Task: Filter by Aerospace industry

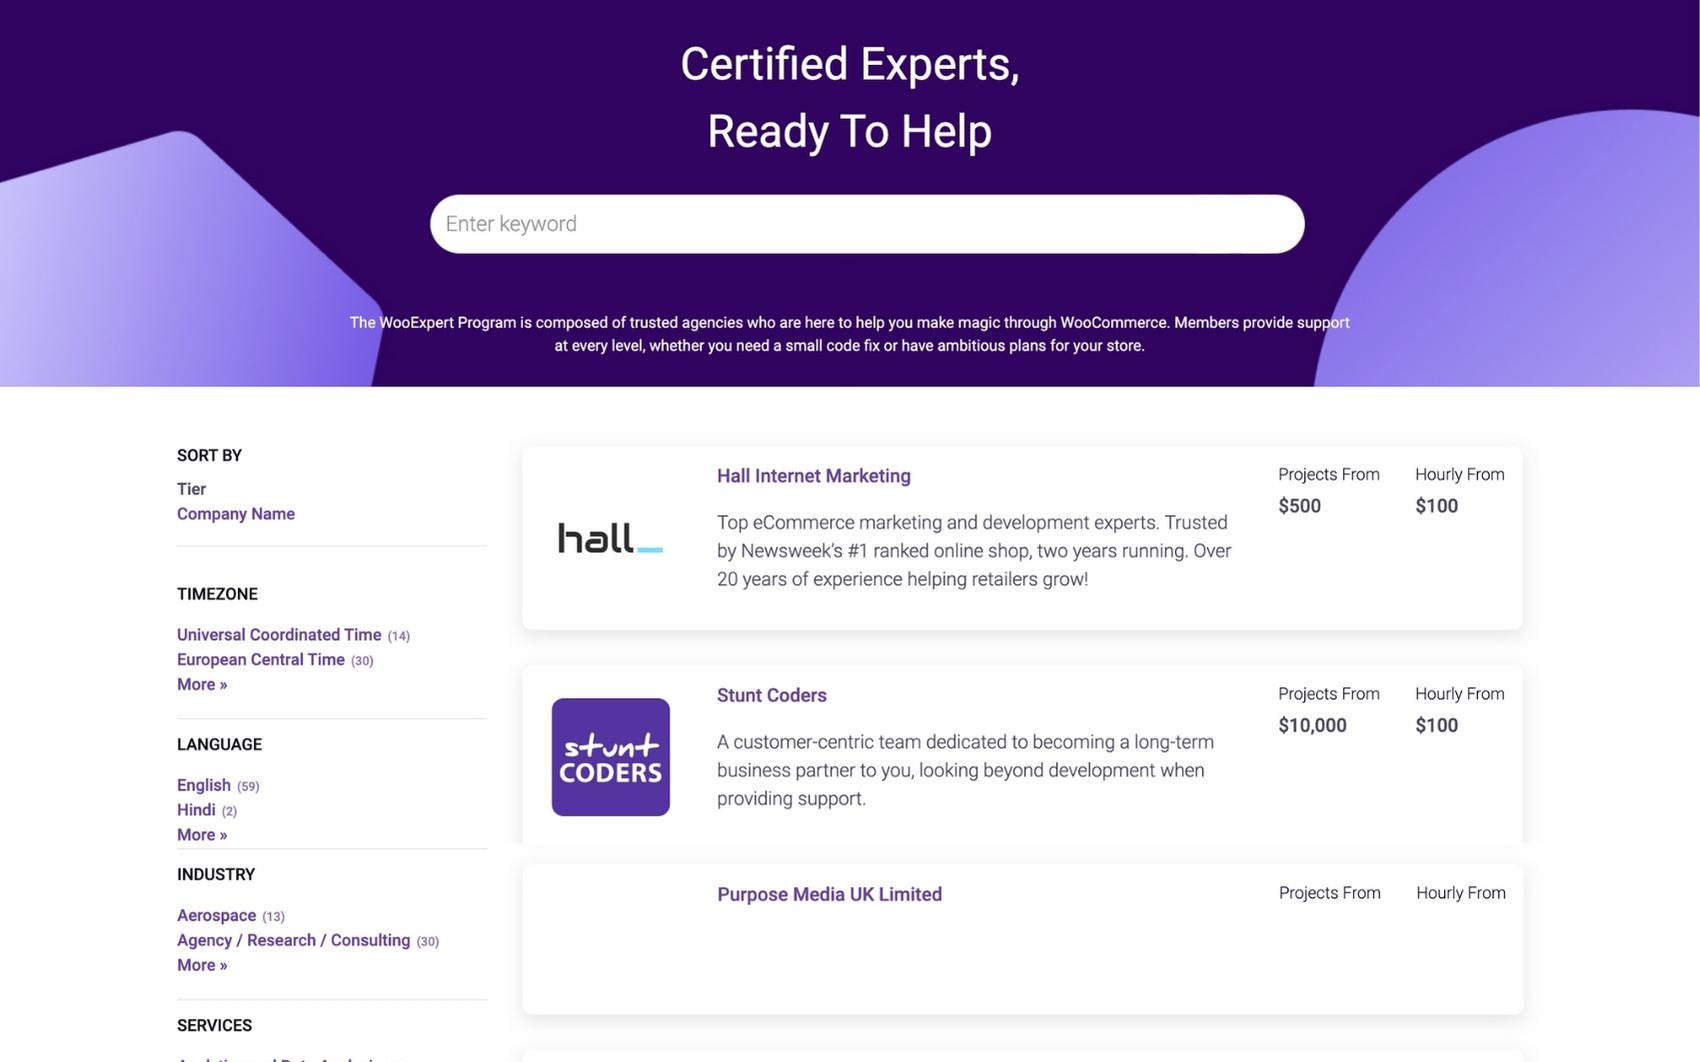Action: [x=217, y=916]
